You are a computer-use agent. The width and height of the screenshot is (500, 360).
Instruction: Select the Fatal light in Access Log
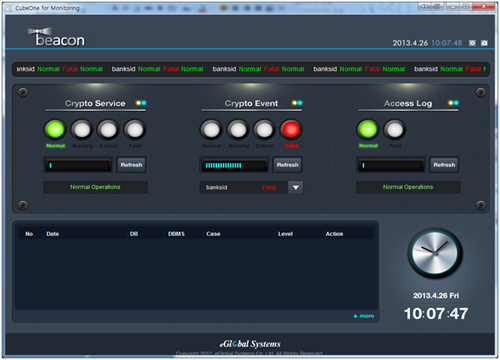pos(395,130)
